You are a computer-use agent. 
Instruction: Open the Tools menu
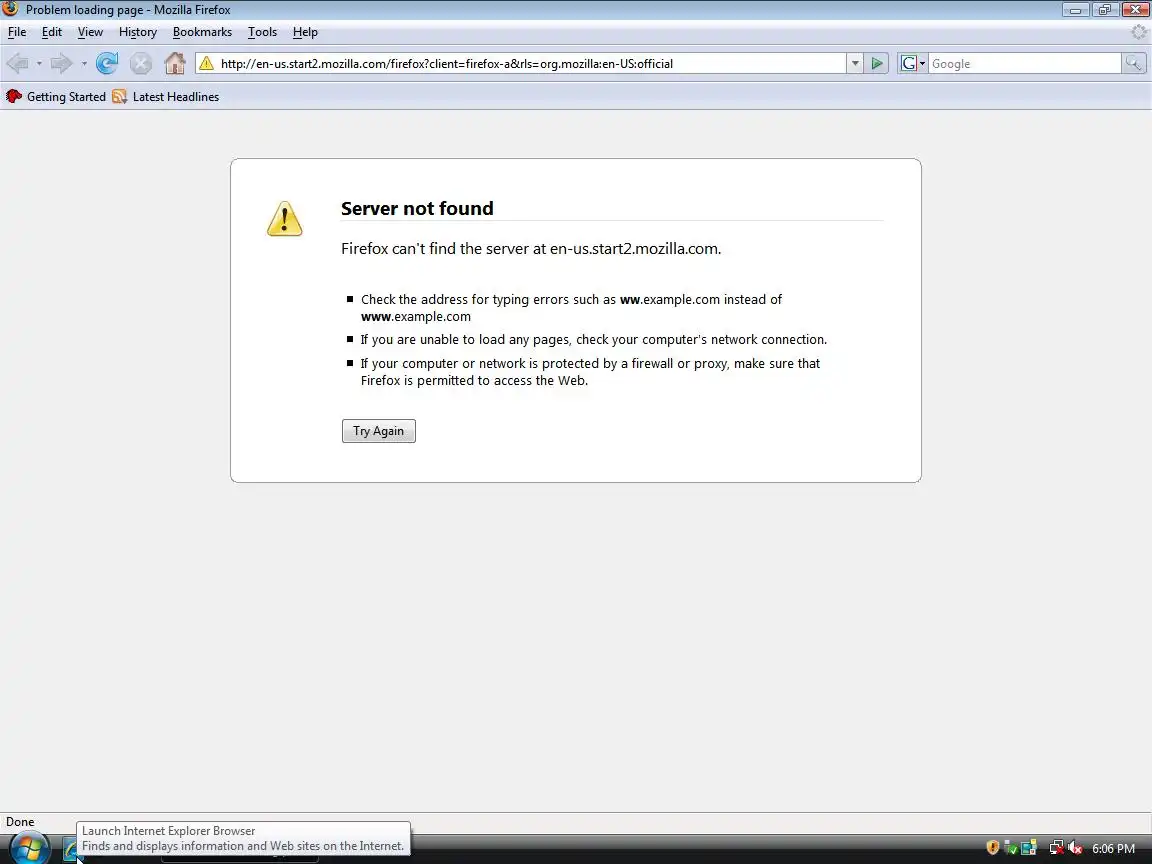click(x=262, y=32)
